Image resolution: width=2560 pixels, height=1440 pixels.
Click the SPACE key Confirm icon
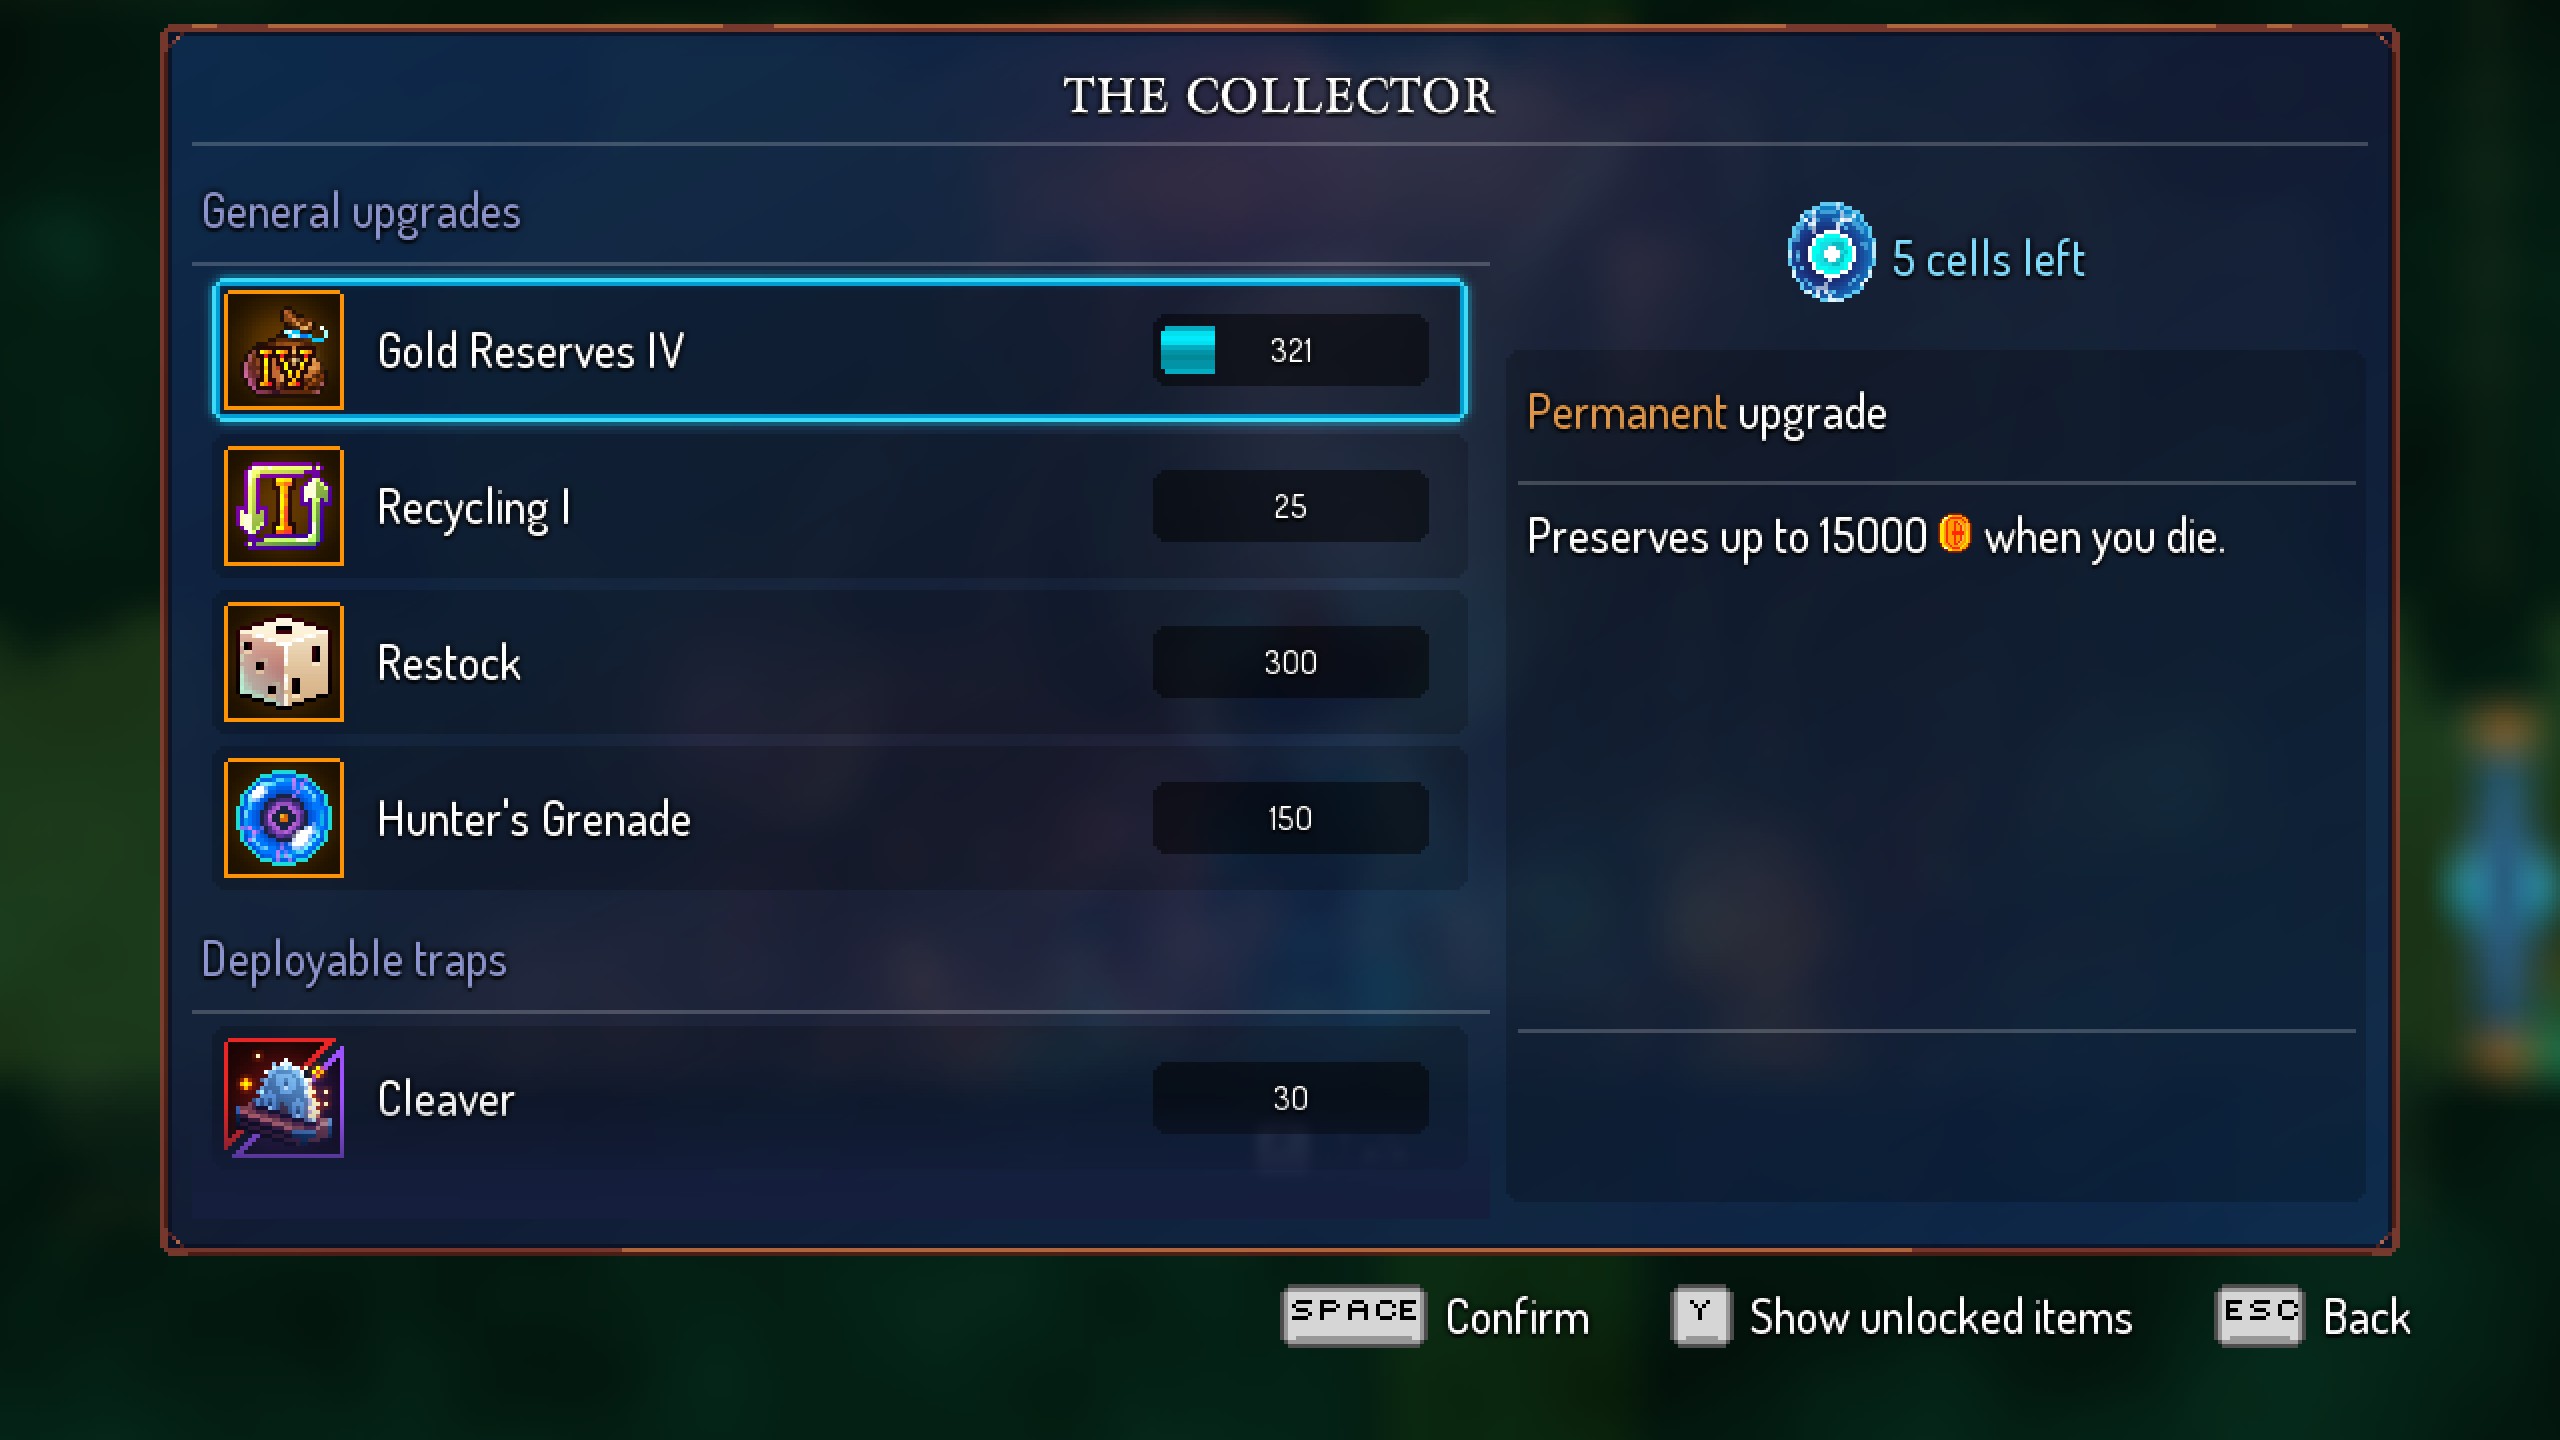click(x=1353, y=1315)
